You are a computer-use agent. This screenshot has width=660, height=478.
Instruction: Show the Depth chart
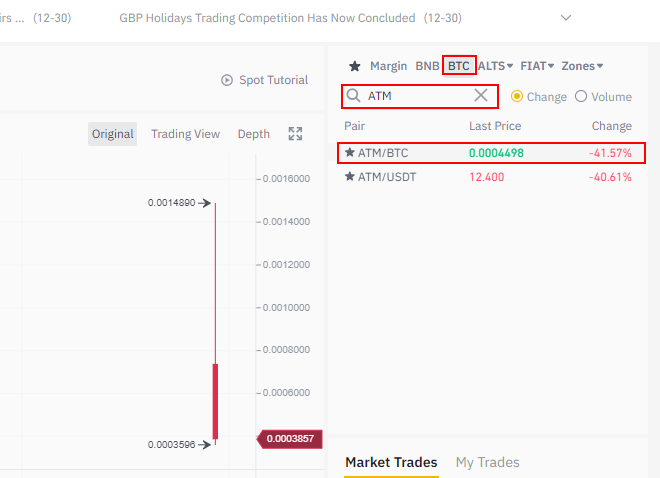(x=253, y=134)
